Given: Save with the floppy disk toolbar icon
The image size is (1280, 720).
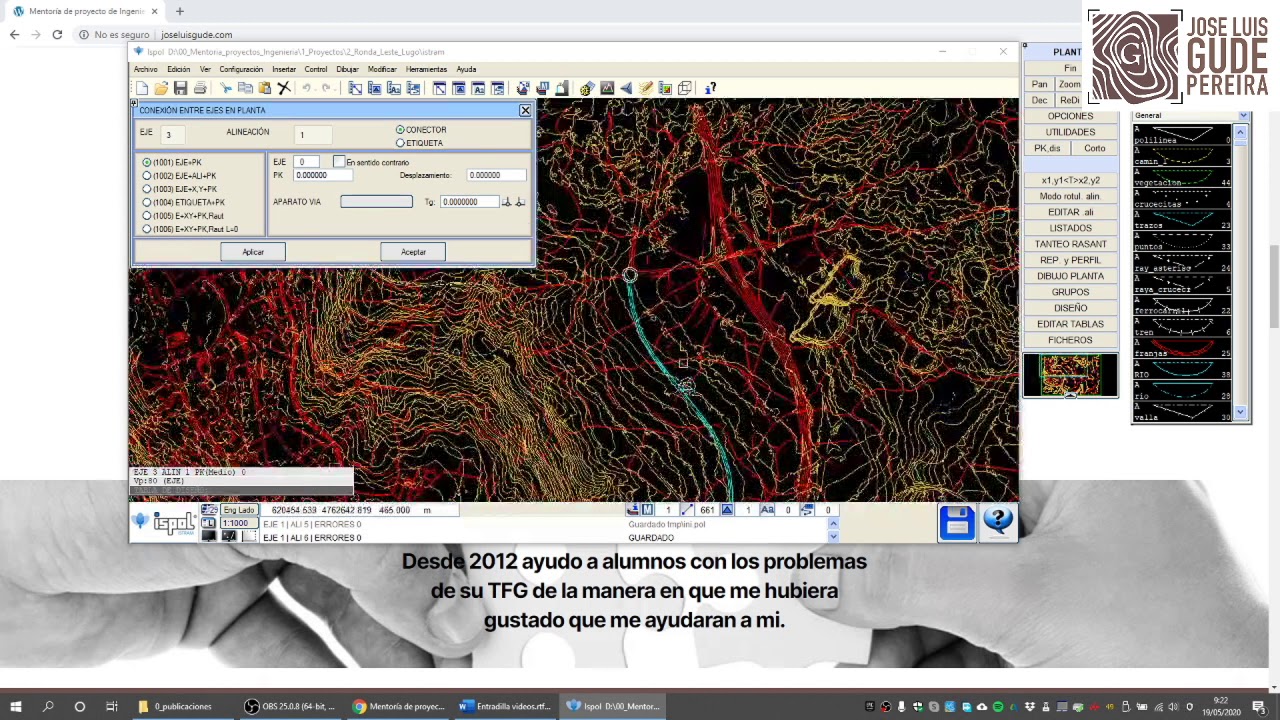Looking at the screenshot, I should click(180, 88).
